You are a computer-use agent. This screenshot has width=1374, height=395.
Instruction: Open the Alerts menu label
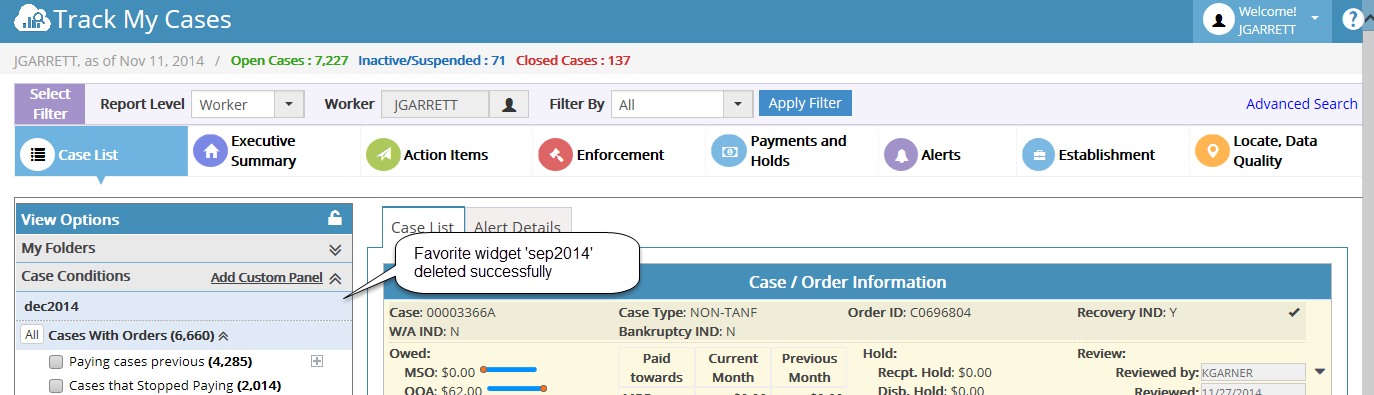coord(941,155)
